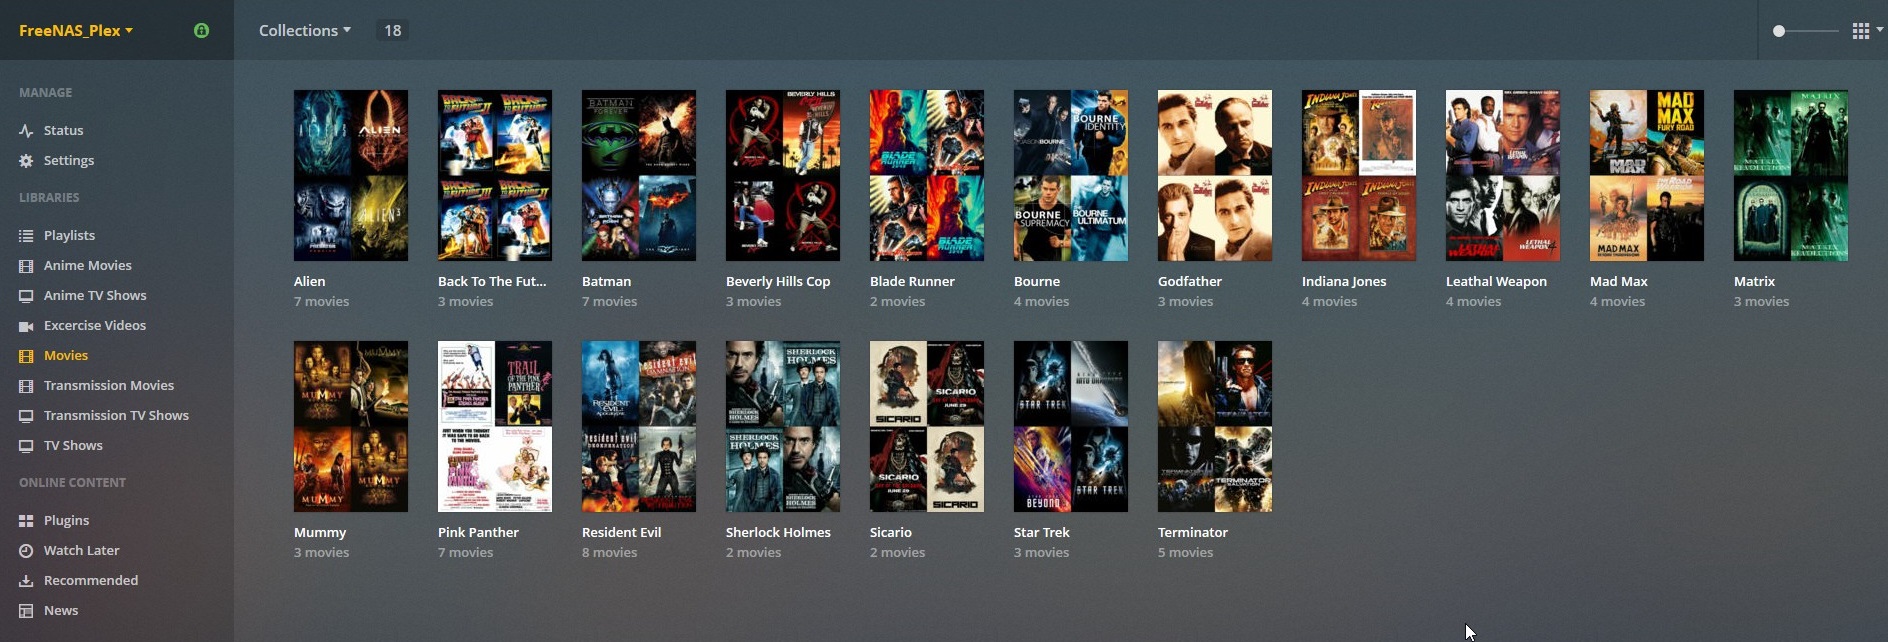
Task: Open the Mummy collection poster
Action: (351, 426)
